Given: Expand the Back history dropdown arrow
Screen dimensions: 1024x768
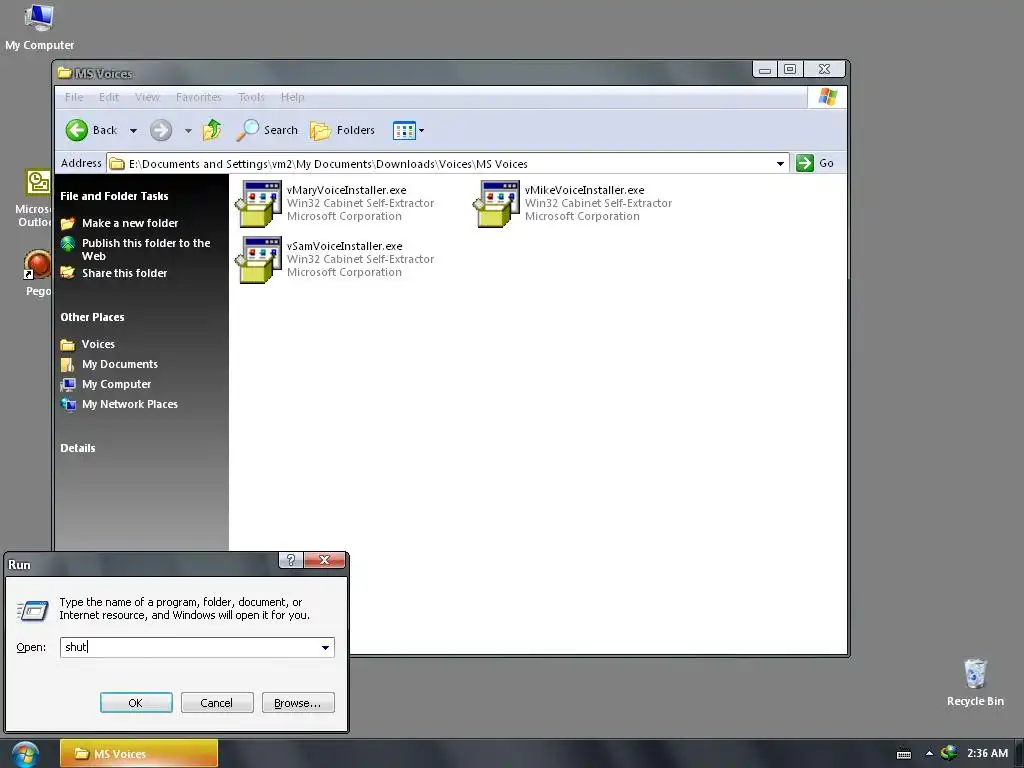Looking at the screenshot, I should click(133, 131).
